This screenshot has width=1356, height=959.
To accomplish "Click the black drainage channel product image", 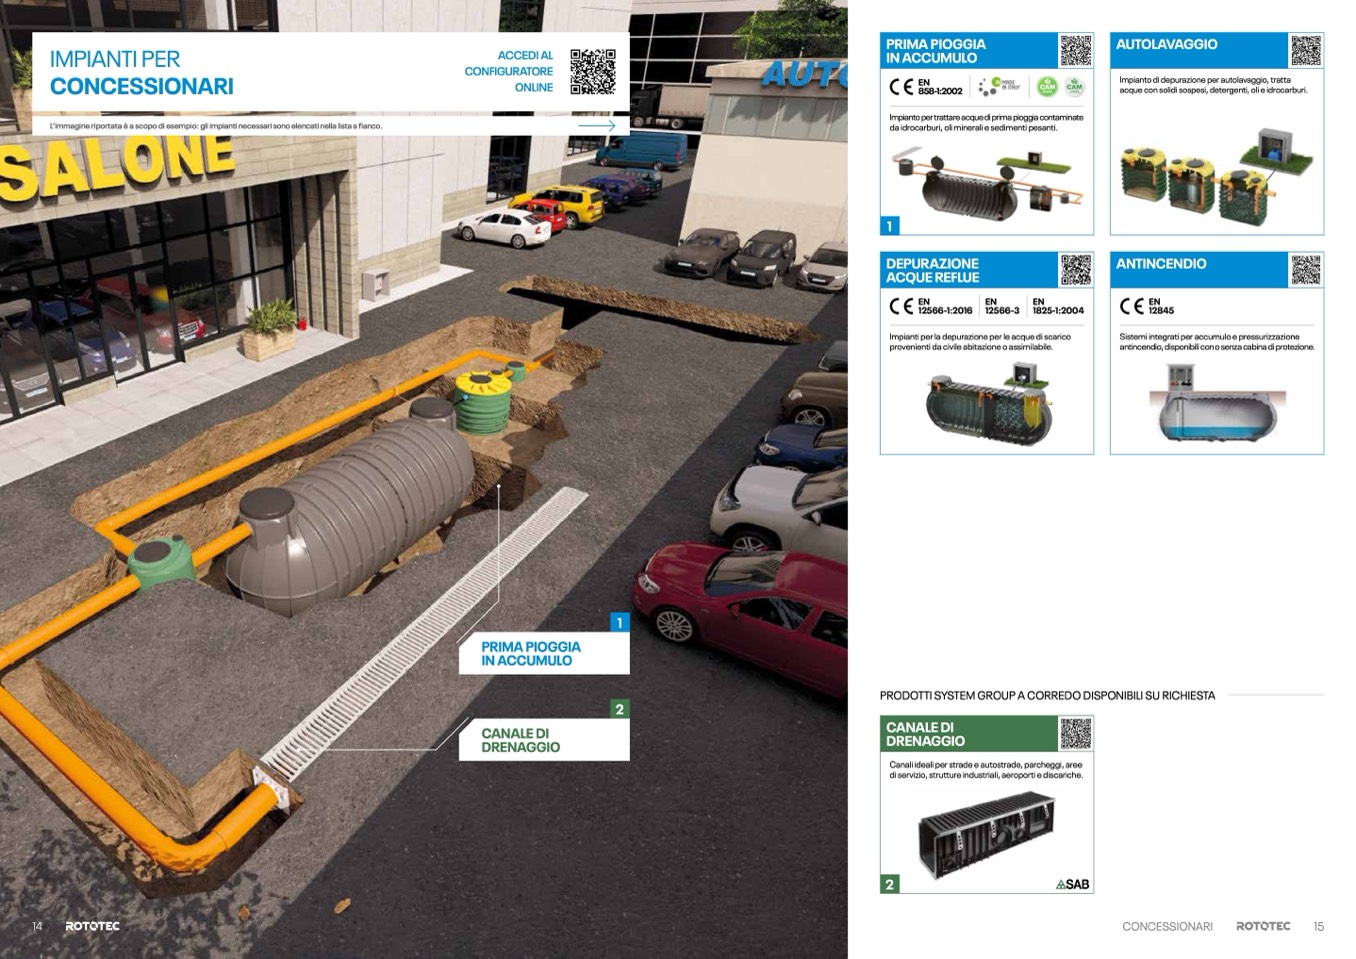I will [986, 833].
